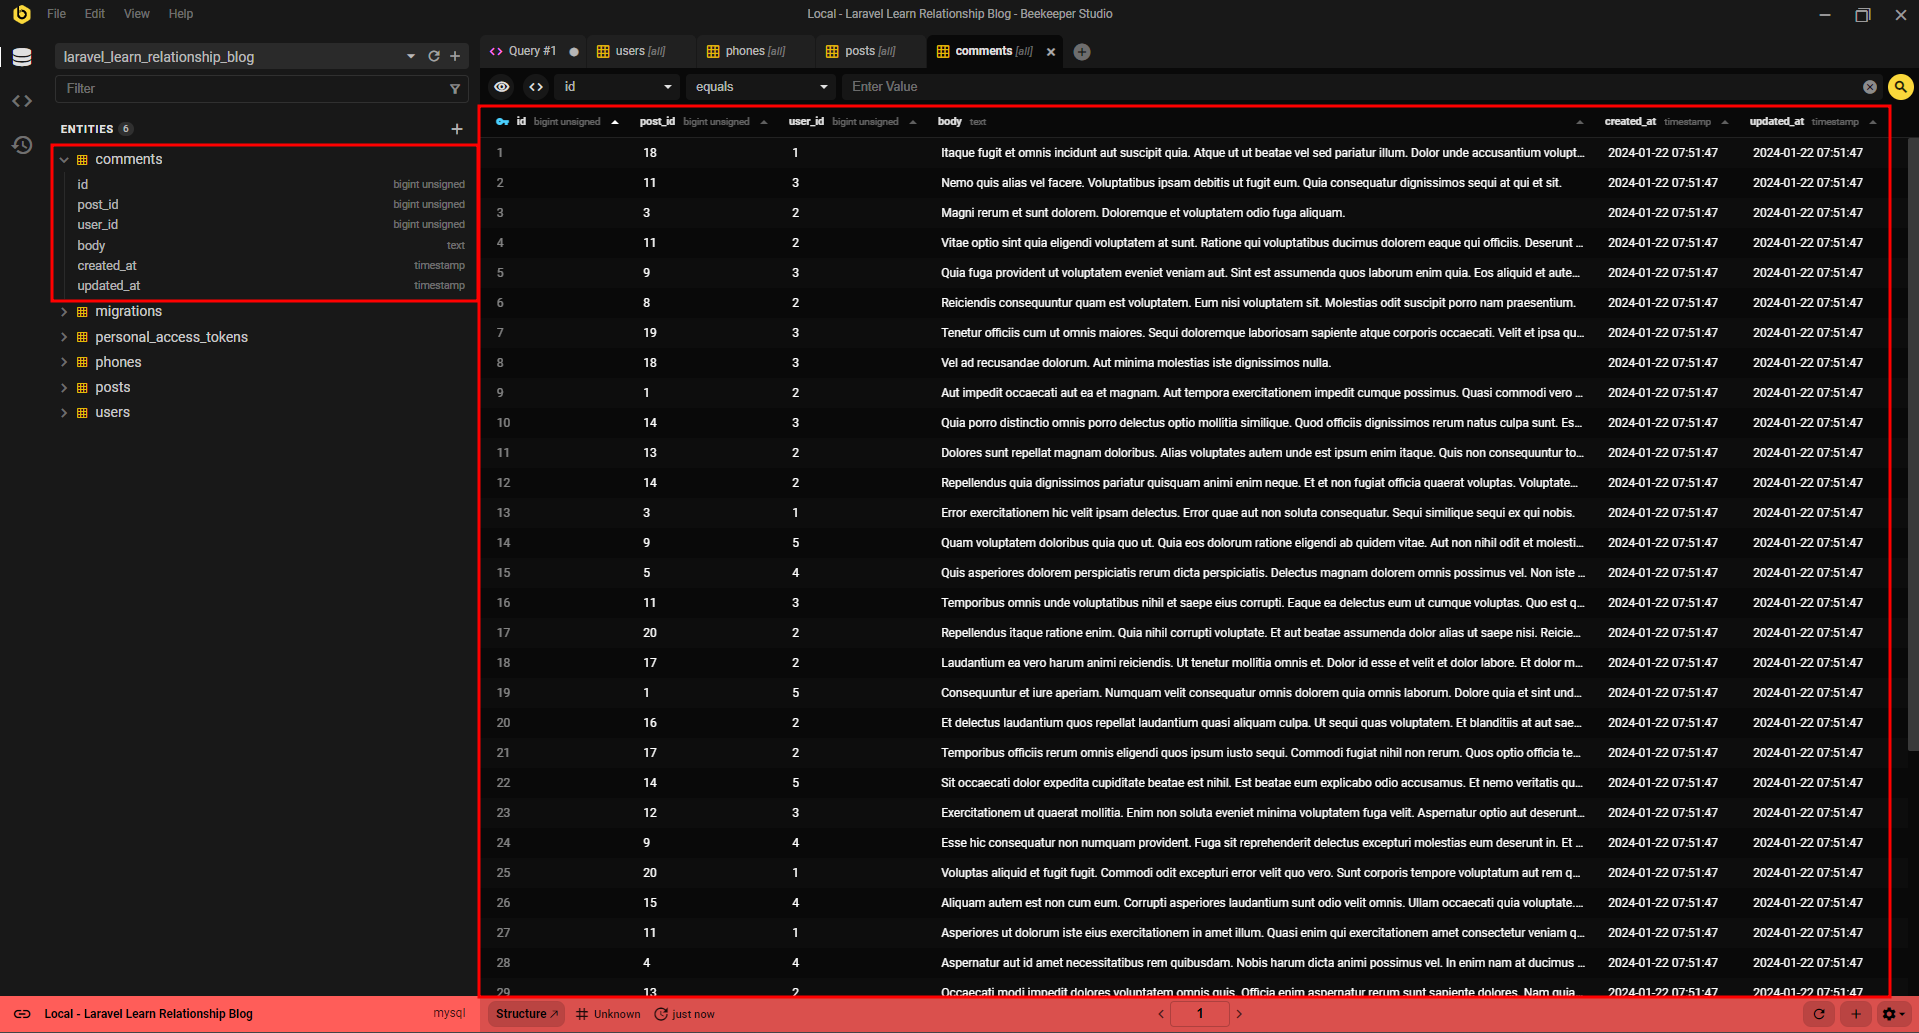The width and height of the screenshot is (1919, 1033).
Task: Switch filter to SQL mode with code toggle
Action: [536, 87]
